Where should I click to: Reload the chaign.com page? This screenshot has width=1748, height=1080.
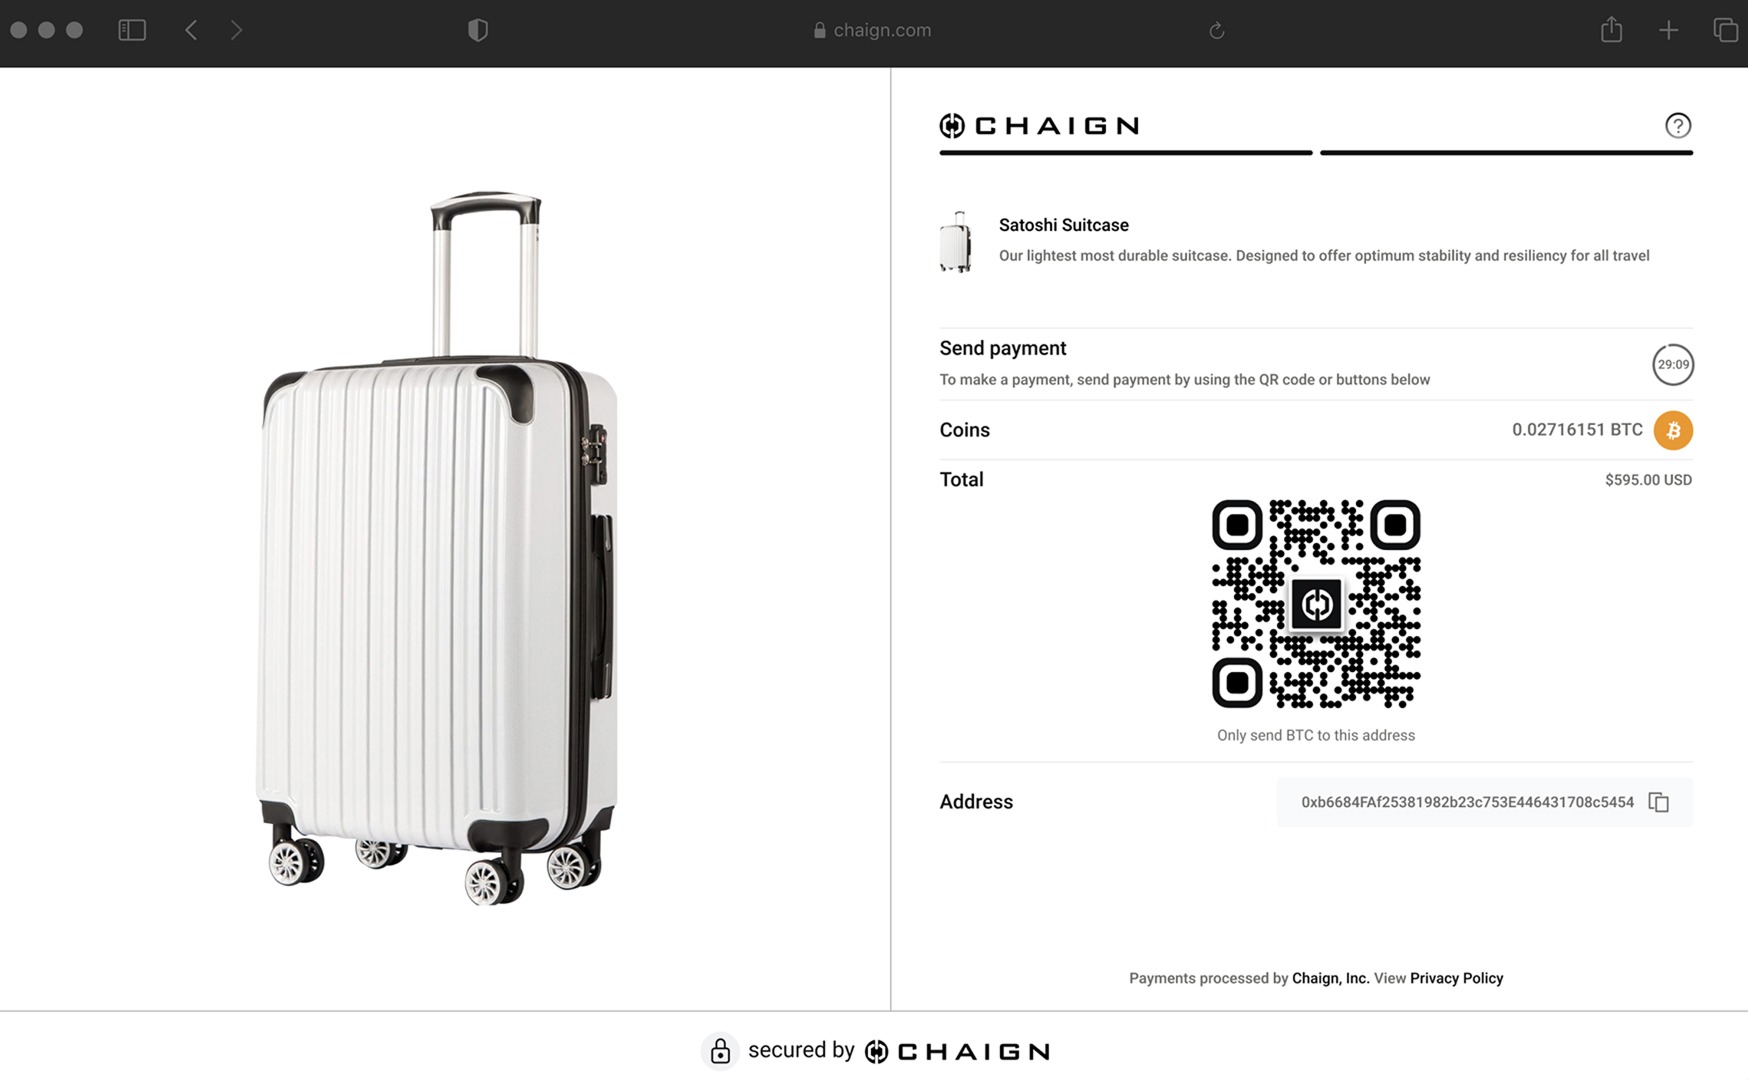pyautogui.click(x=1216, y=30)
